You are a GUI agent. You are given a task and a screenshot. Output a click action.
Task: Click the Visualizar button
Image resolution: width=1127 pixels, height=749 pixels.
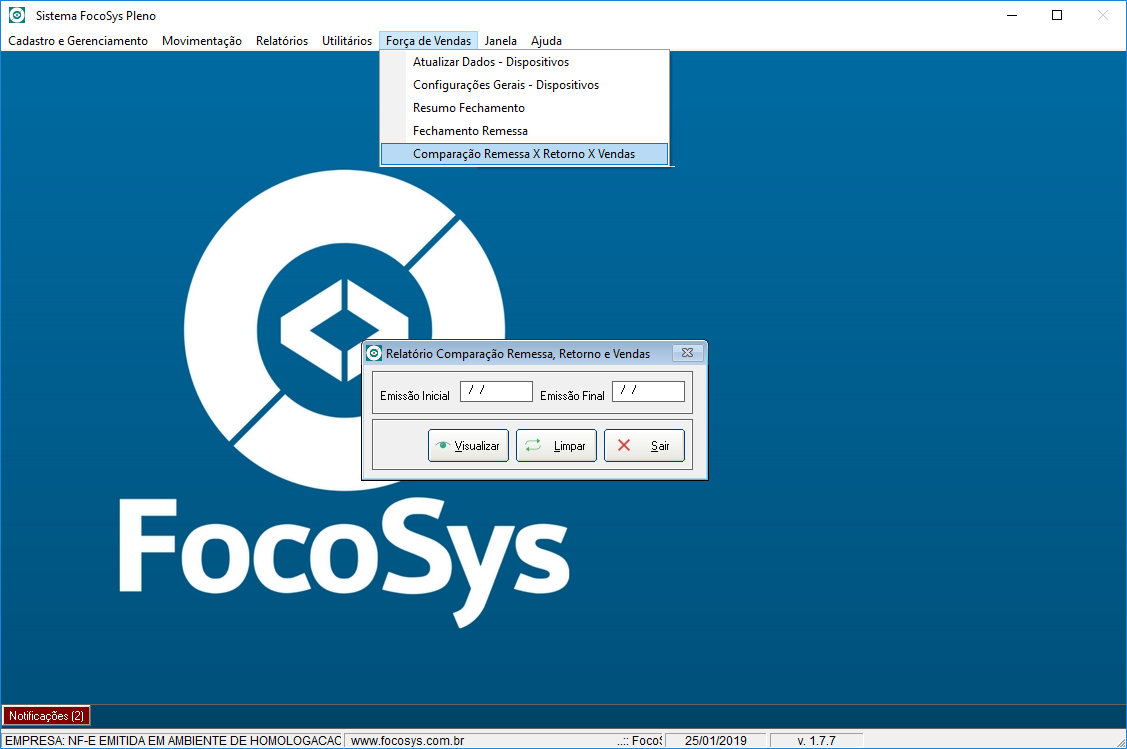(469, 446)
